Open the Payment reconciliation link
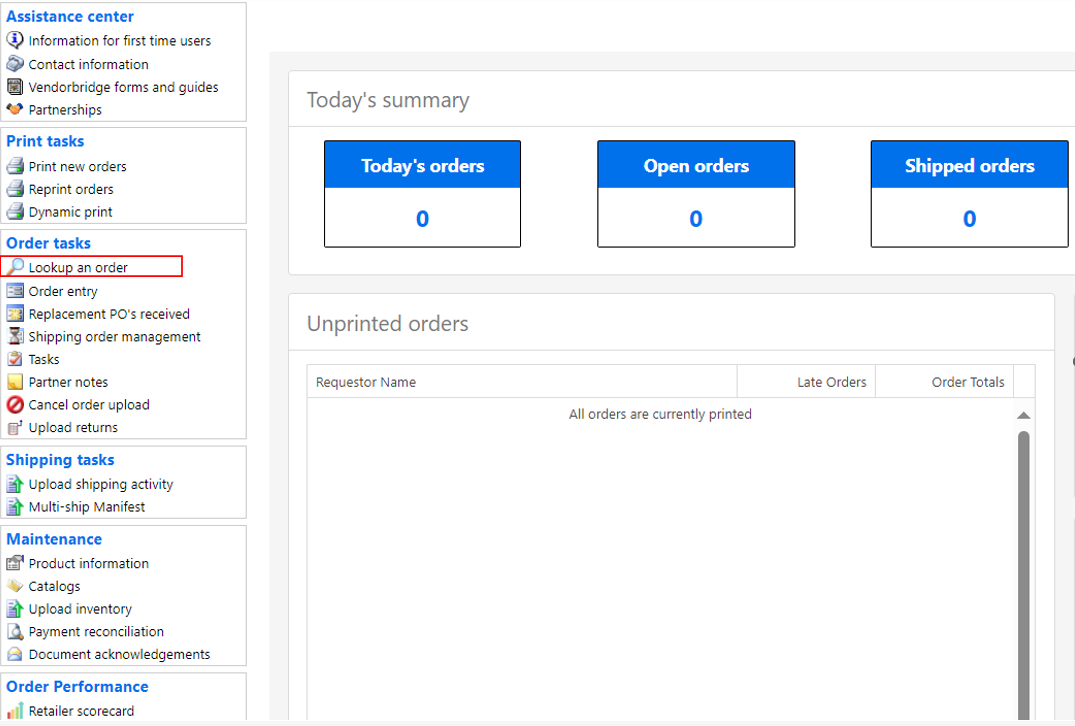1075x726 pixels. click(x=96, y=631)
